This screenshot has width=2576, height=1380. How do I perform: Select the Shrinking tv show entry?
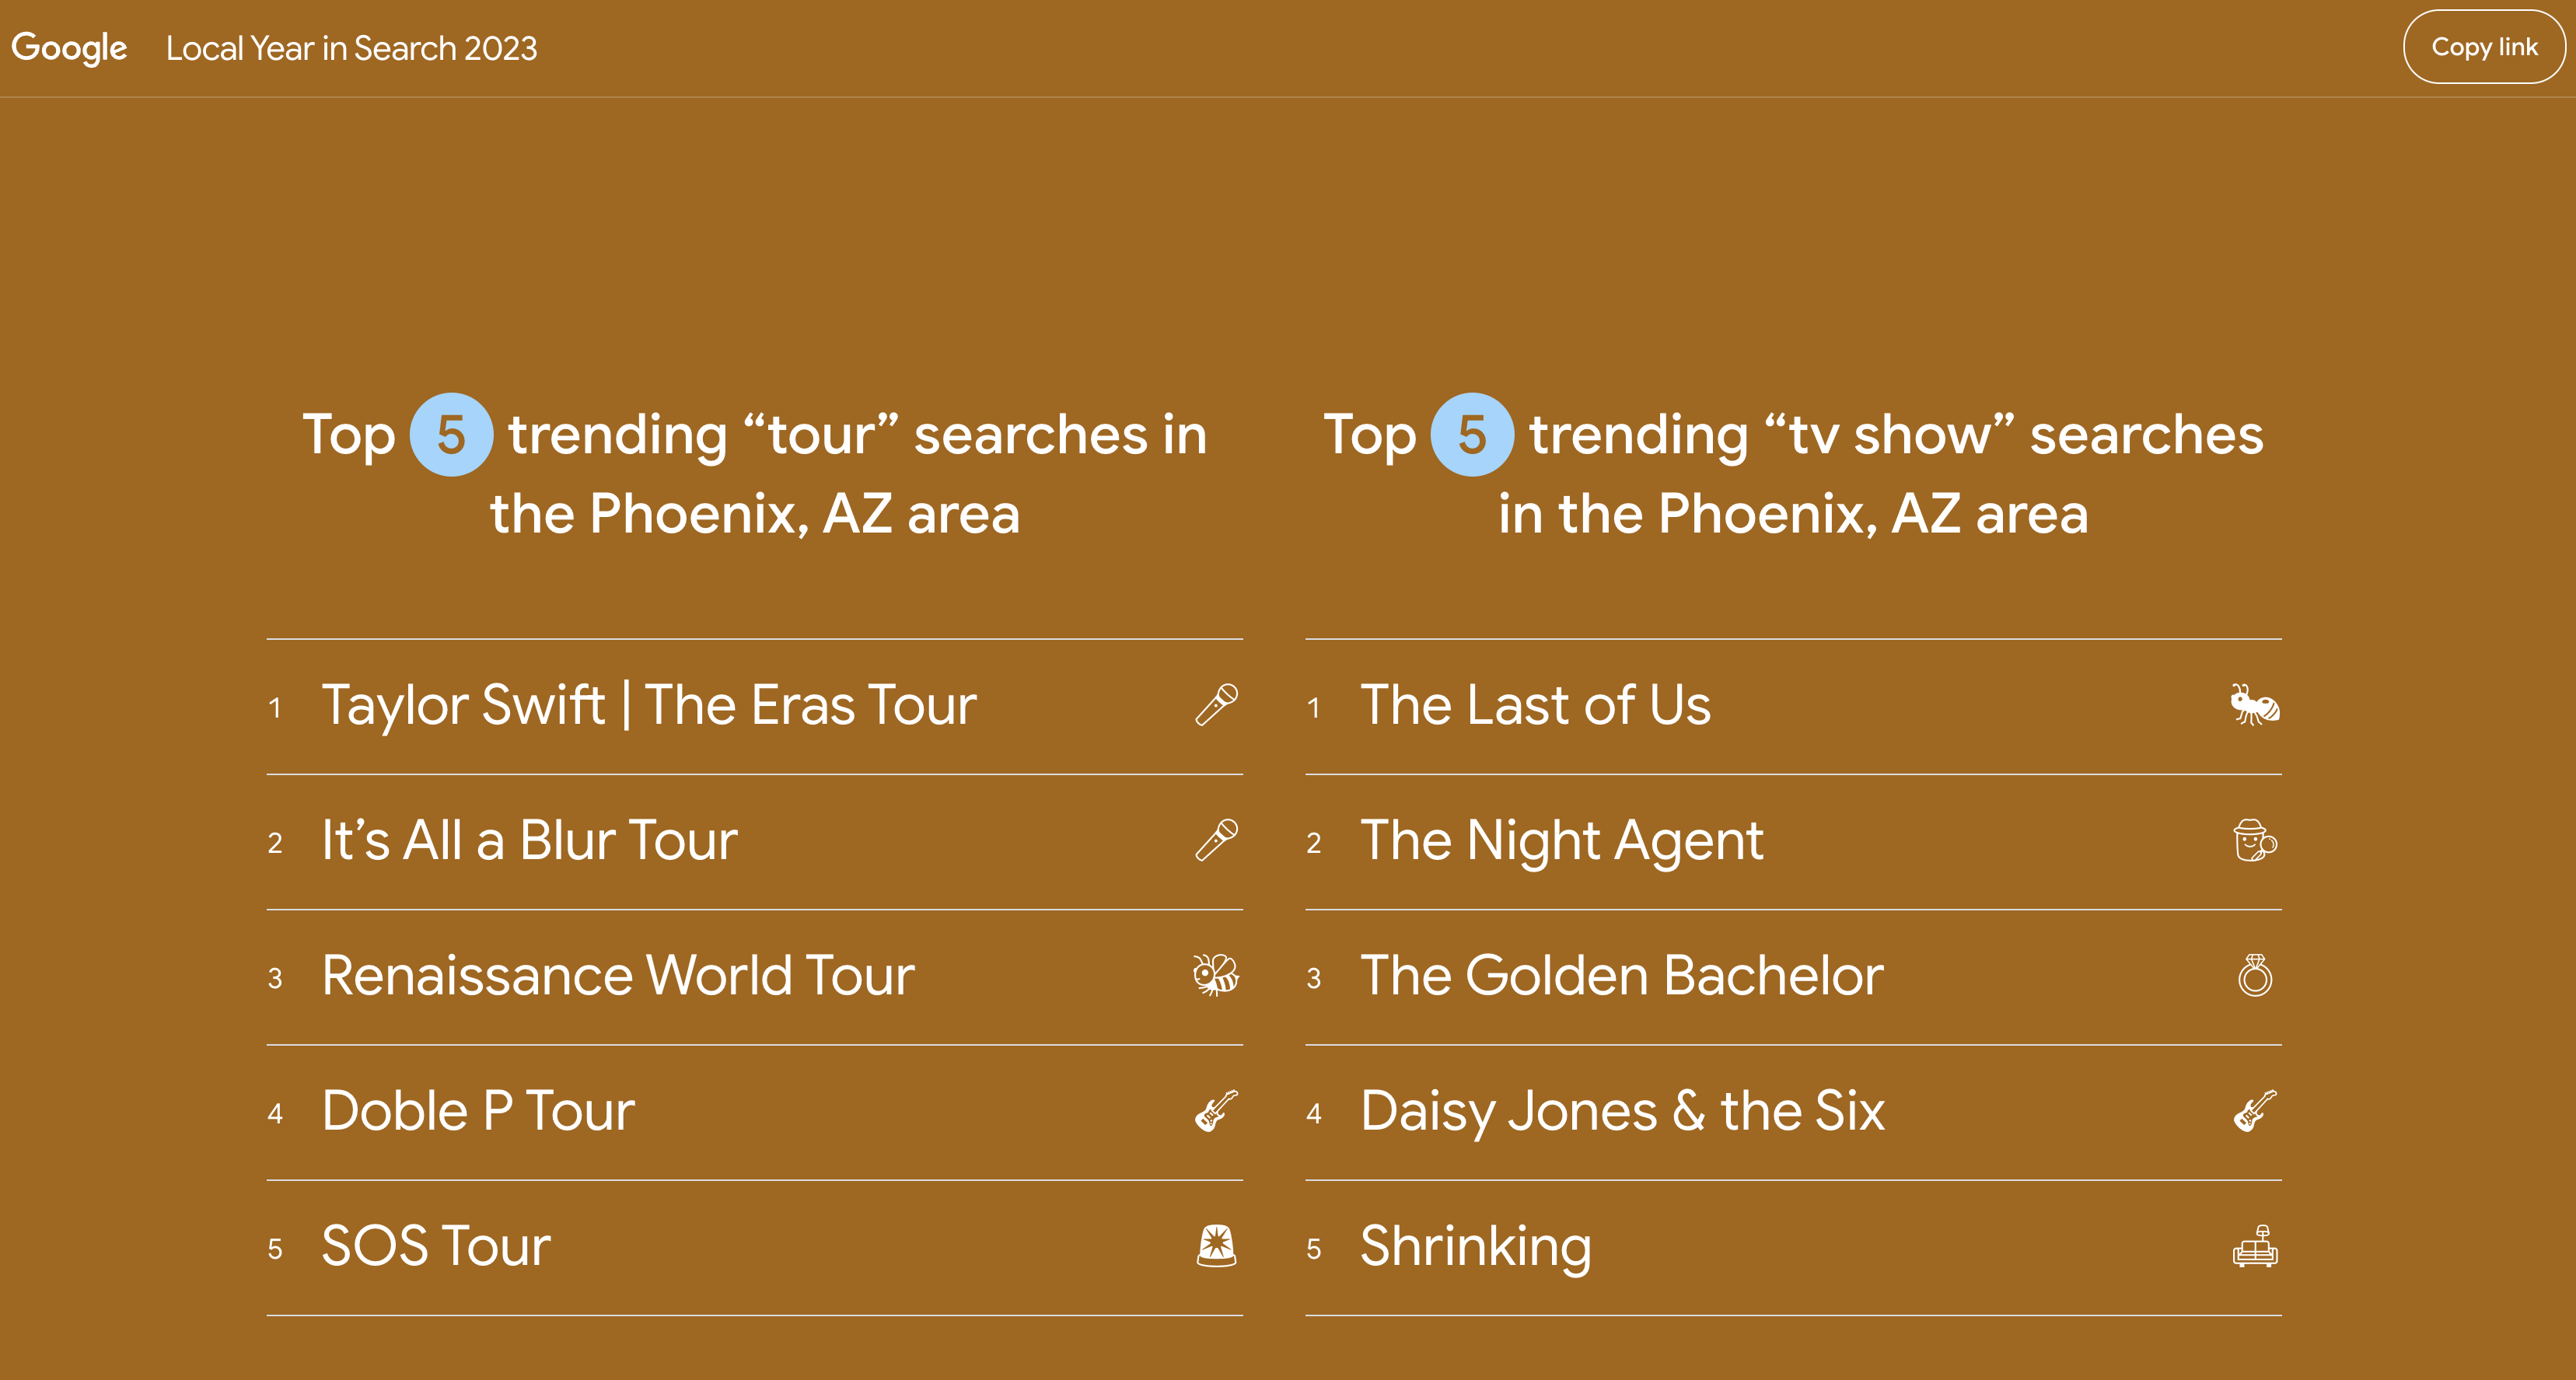(x=1793, y=1247)
